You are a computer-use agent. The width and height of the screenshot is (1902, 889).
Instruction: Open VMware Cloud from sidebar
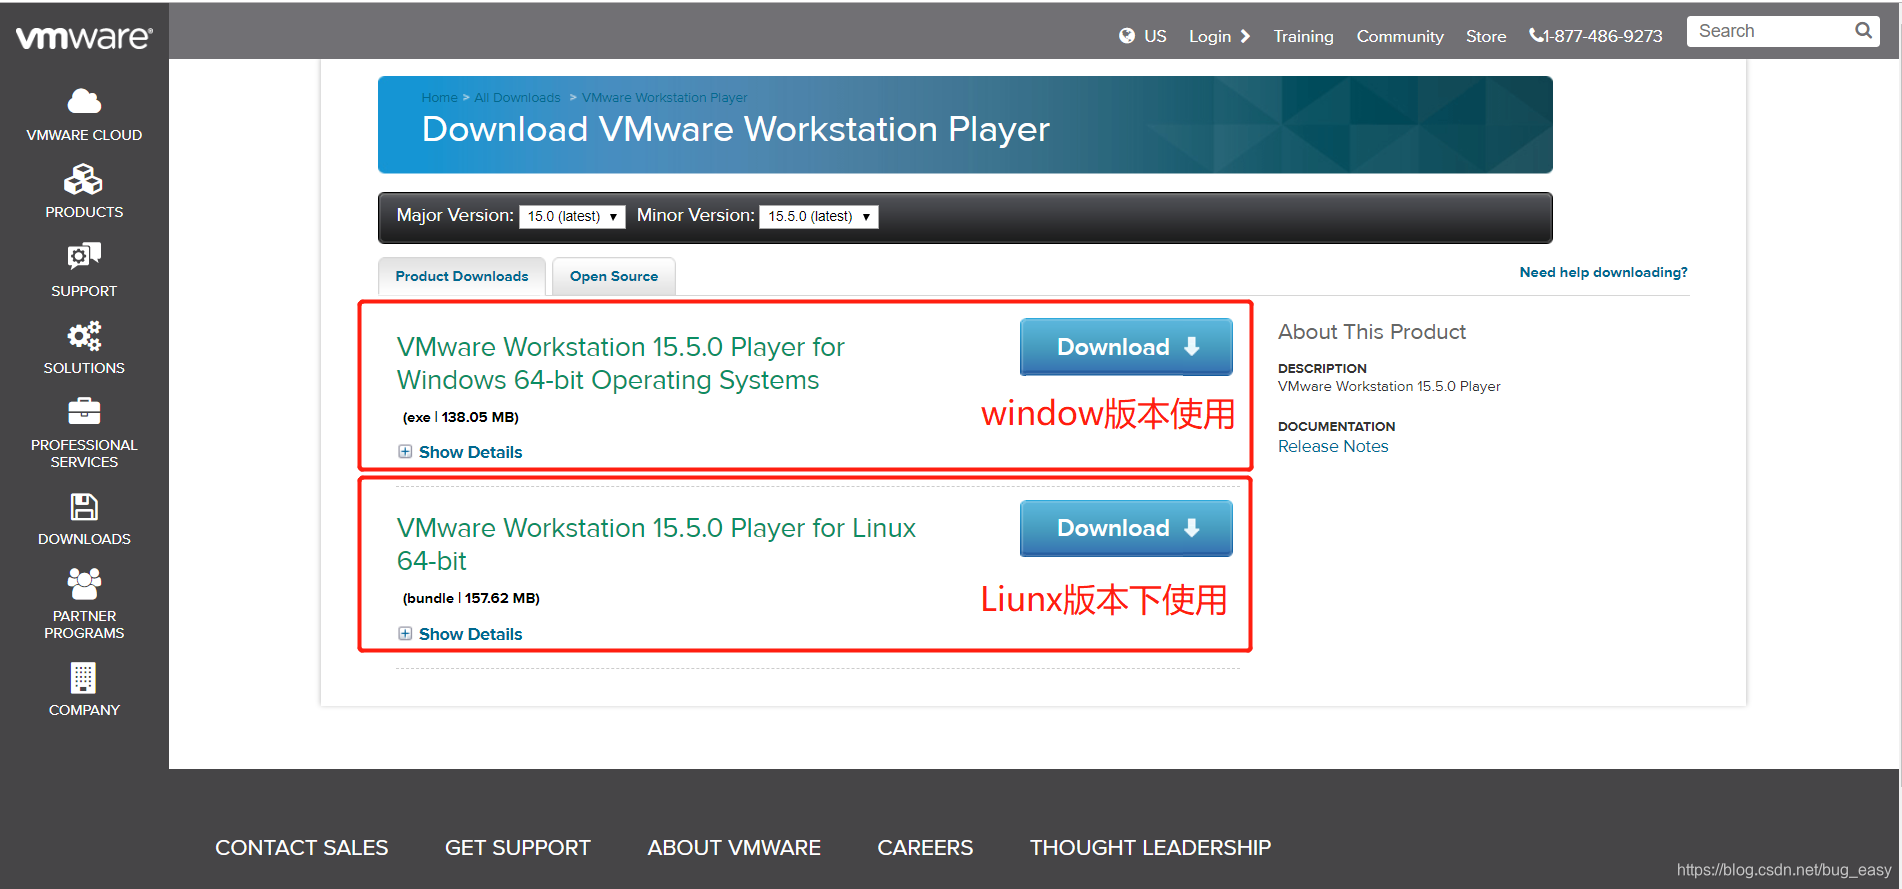click(x=84, y=115)
